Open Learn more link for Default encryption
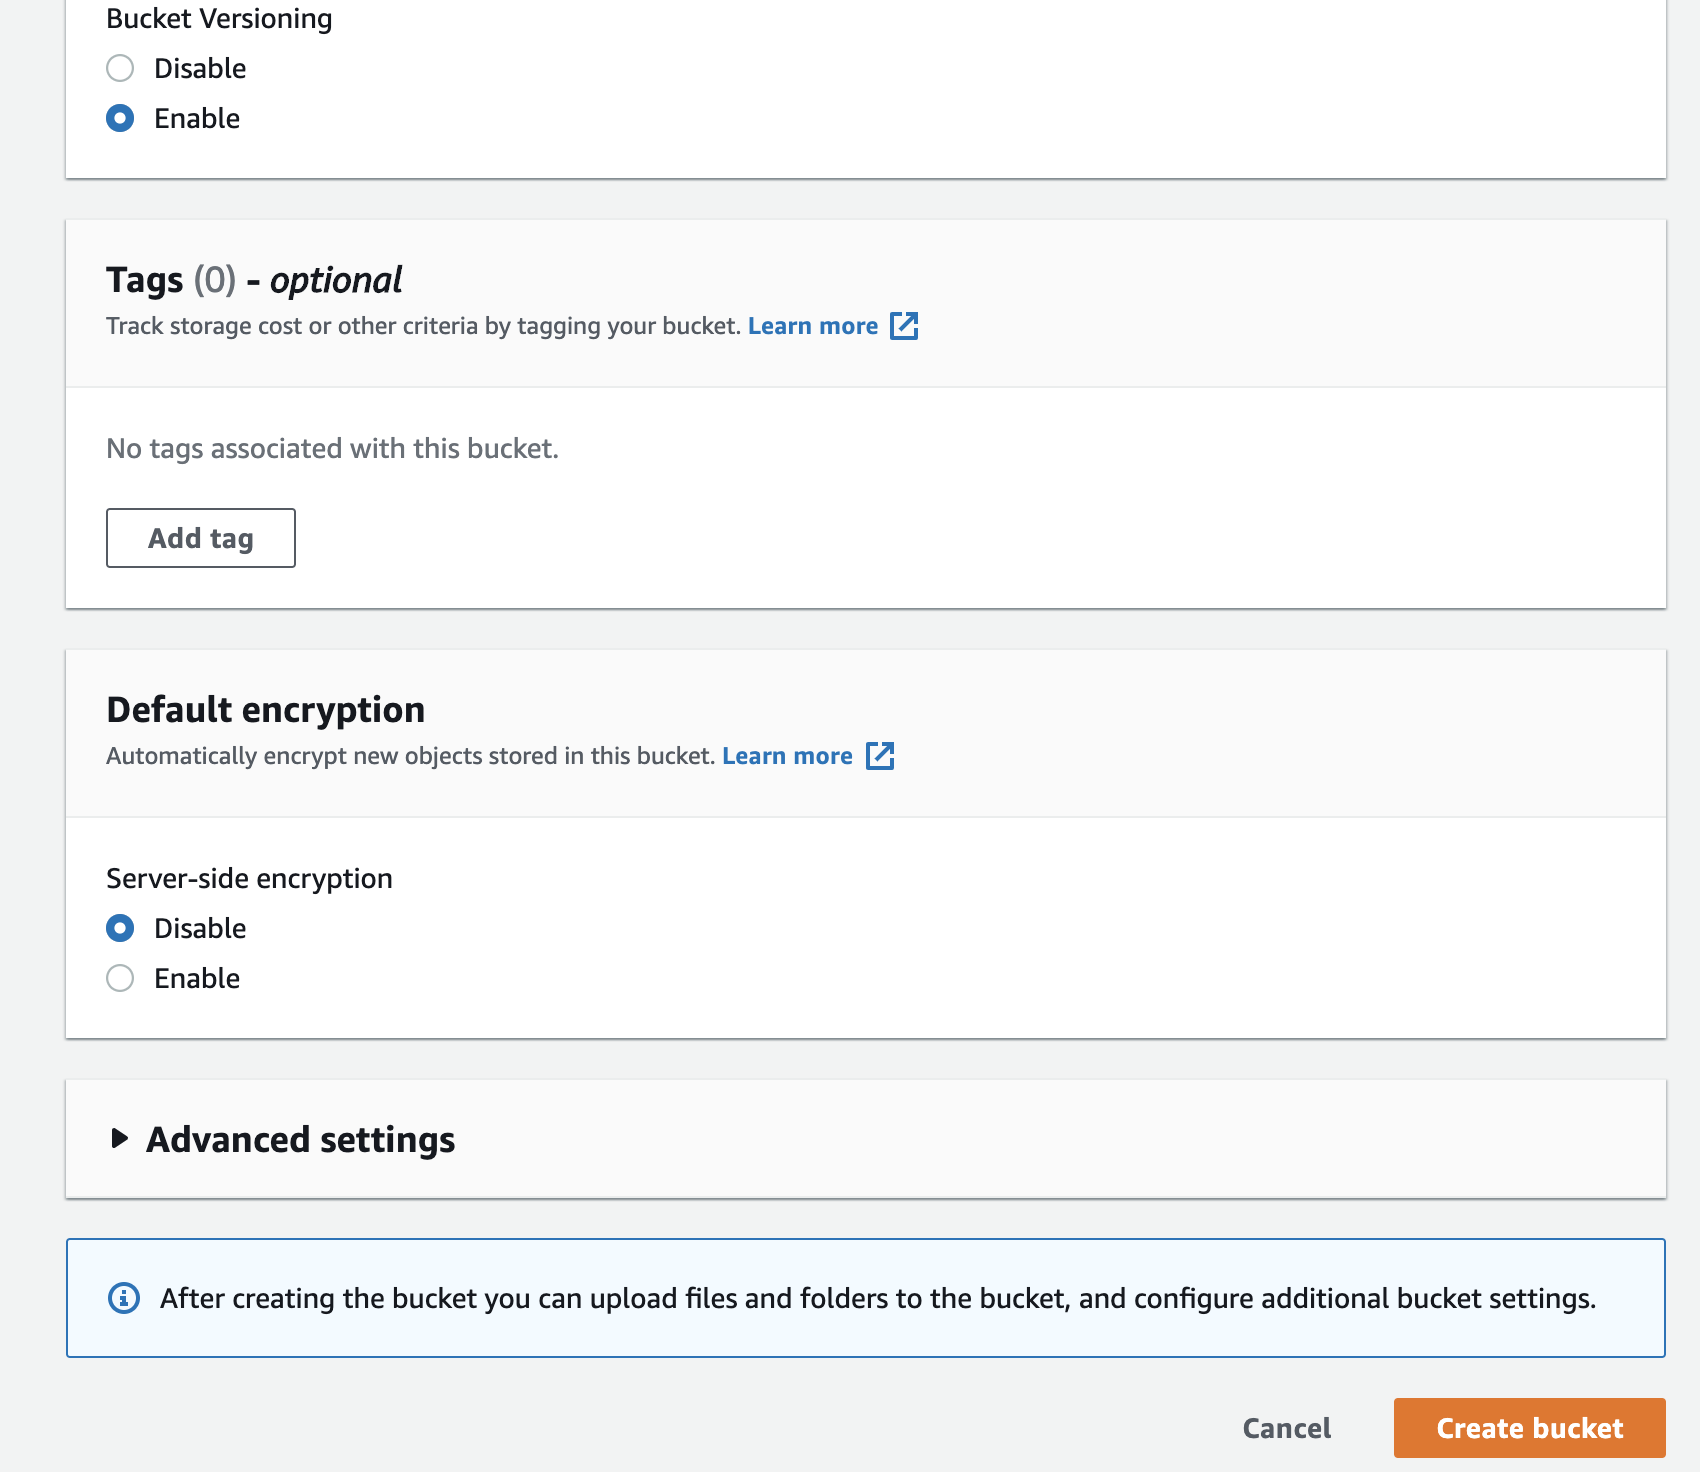Screen dimensions: 1700x1472 tap(787, 756)
